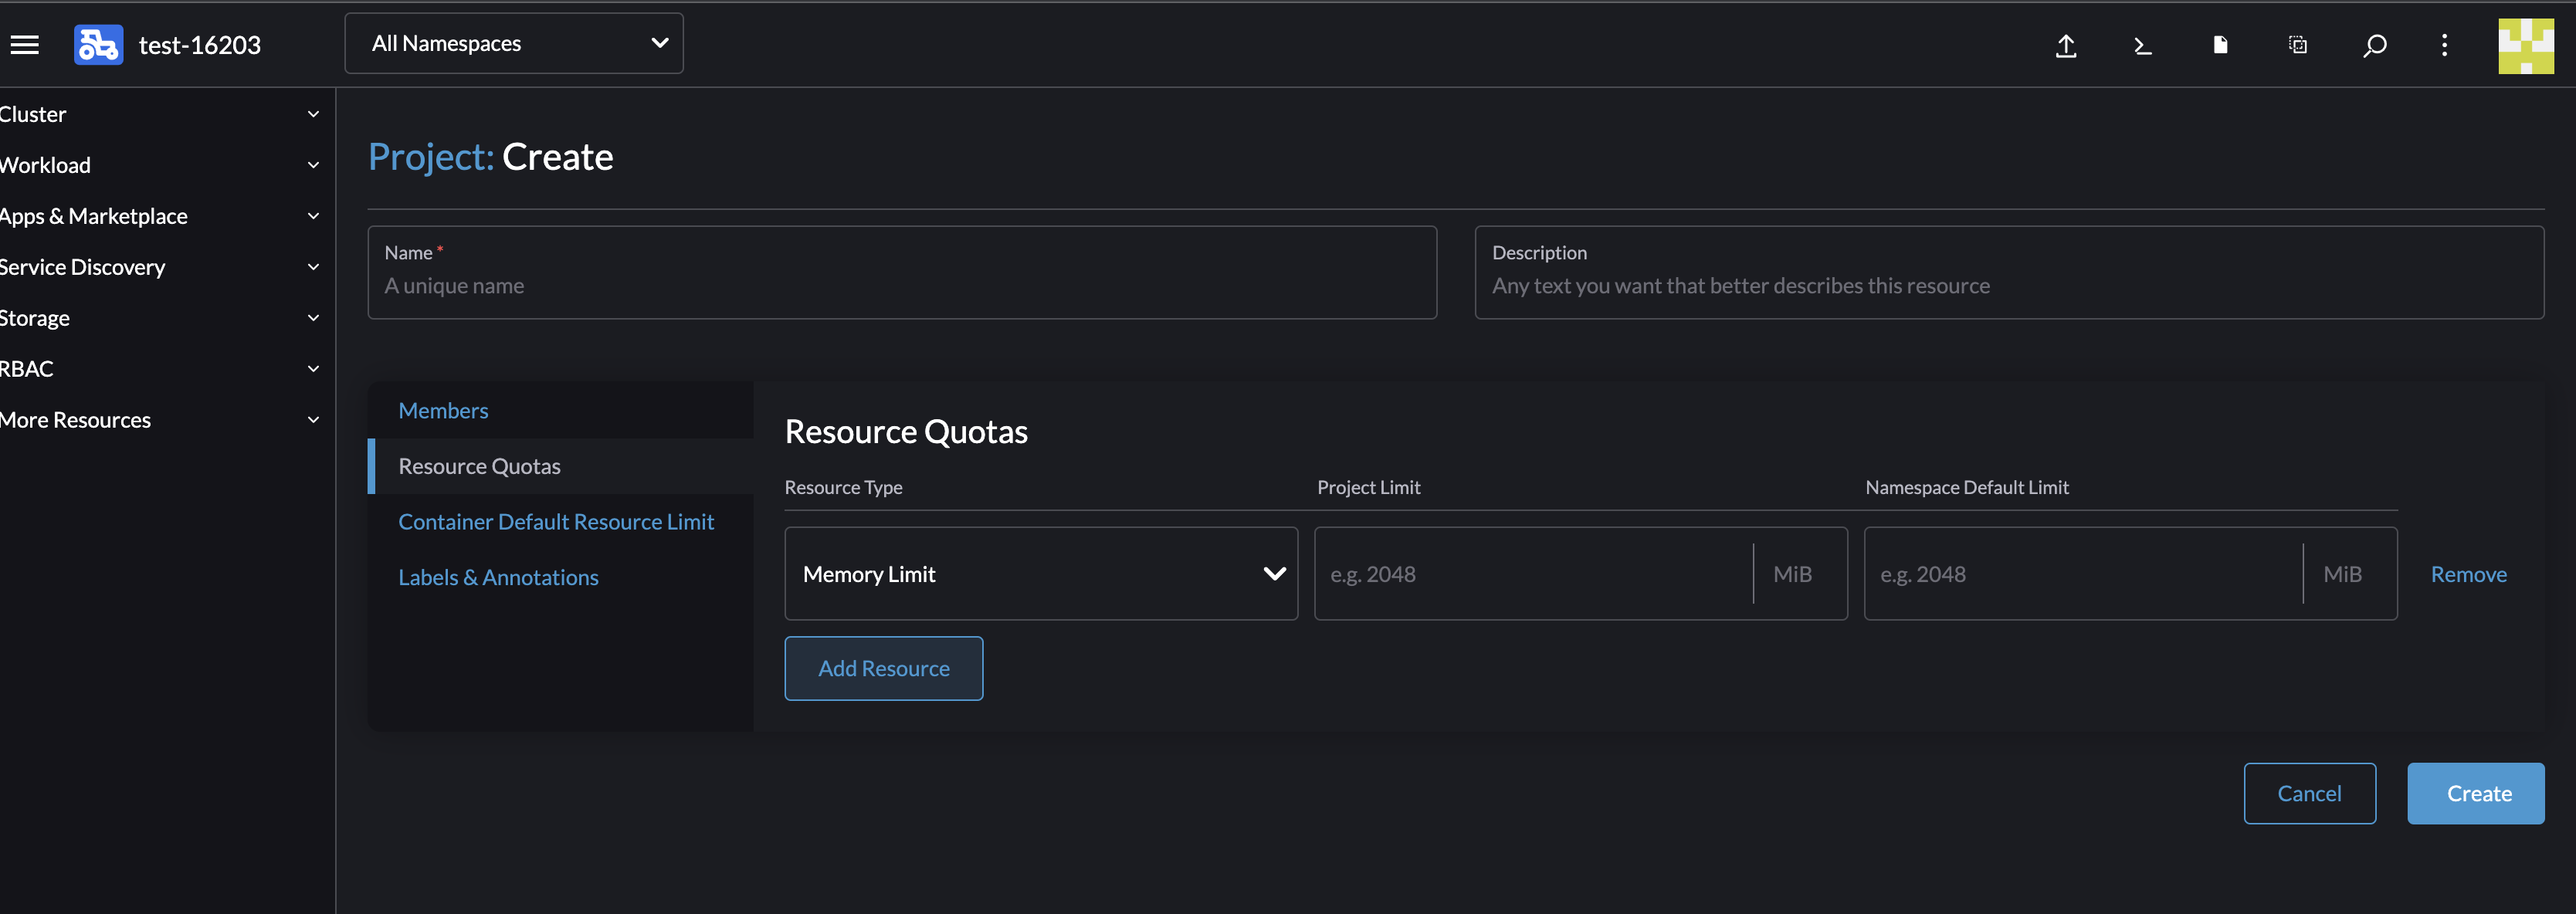Open the hamburger navigation menu
Image resolution: width=2576 pixels, height=914 pixels.
pyautogui.click(x=24, y=44)
